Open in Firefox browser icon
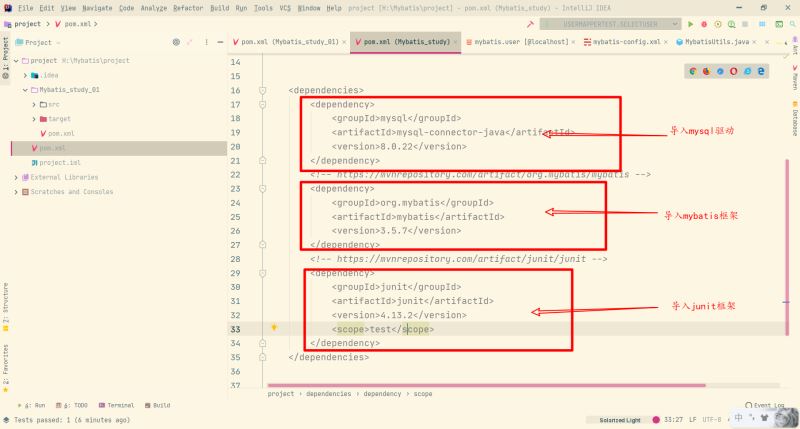Viewport: 800px width, 429px height. pyautogui.click(x=706, y=71)
